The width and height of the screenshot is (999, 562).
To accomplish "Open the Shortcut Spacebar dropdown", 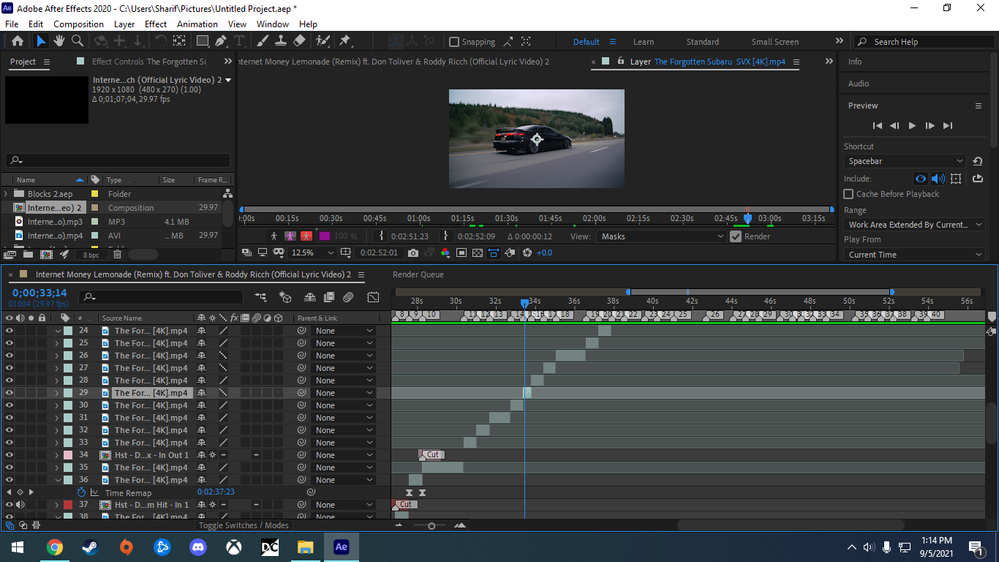I will (905, 161).
